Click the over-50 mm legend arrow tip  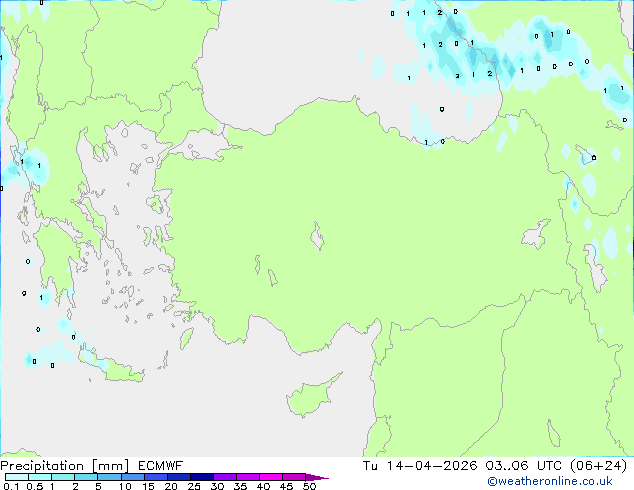pyautogui.click(x=317, y=477)
